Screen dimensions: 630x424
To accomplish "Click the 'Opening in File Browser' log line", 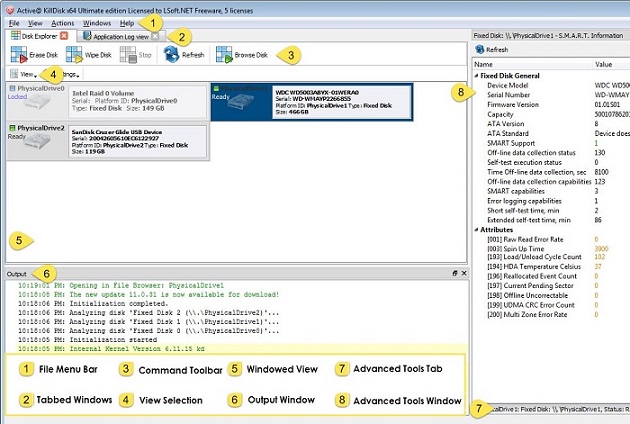I will (x=121, y=286).
